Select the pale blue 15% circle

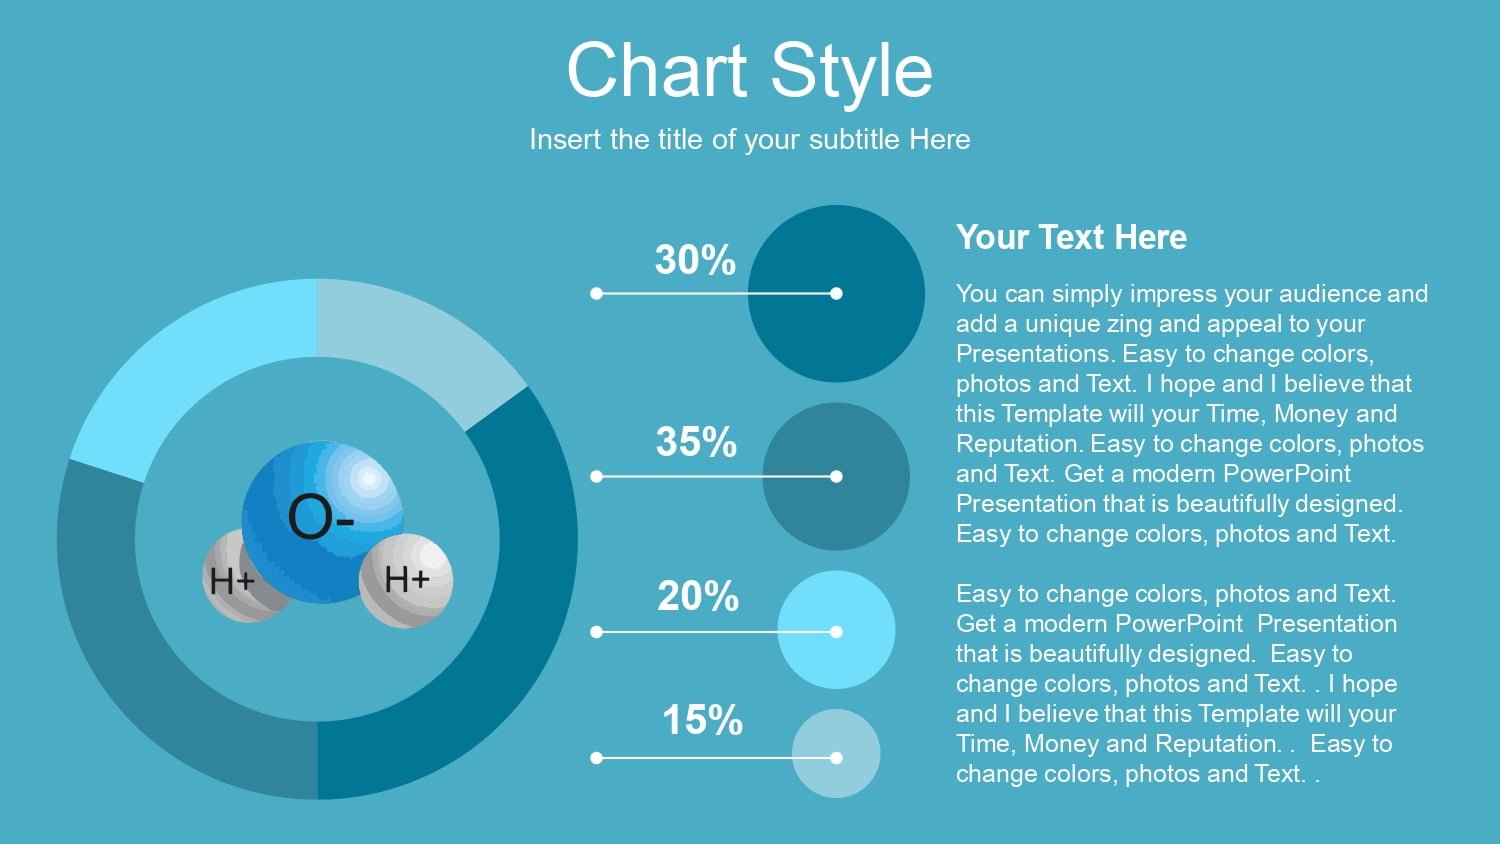[x=836, y=754]
